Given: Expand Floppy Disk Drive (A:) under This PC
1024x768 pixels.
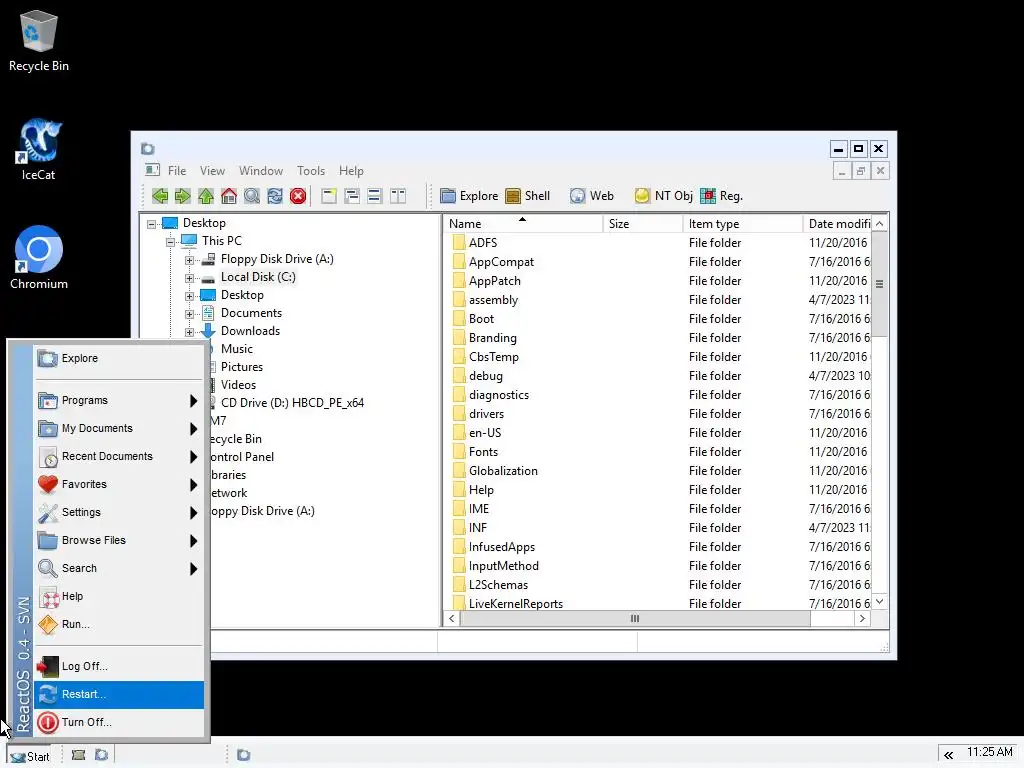Looking at the screenshot, I should pyautogui.click(x=189, y=260).
